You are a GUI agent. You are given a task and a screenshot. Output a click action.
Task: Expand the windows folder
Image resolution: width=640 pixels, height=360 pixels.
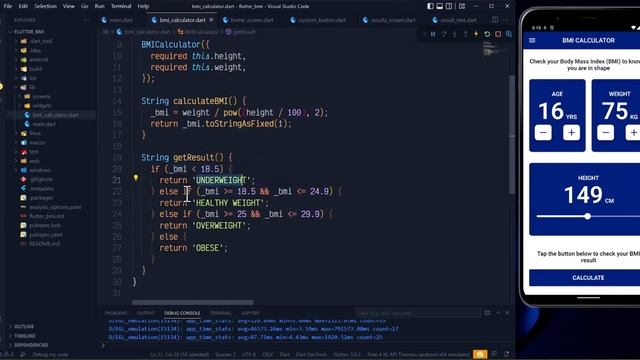pyautogui.click(x=40, y=170)
